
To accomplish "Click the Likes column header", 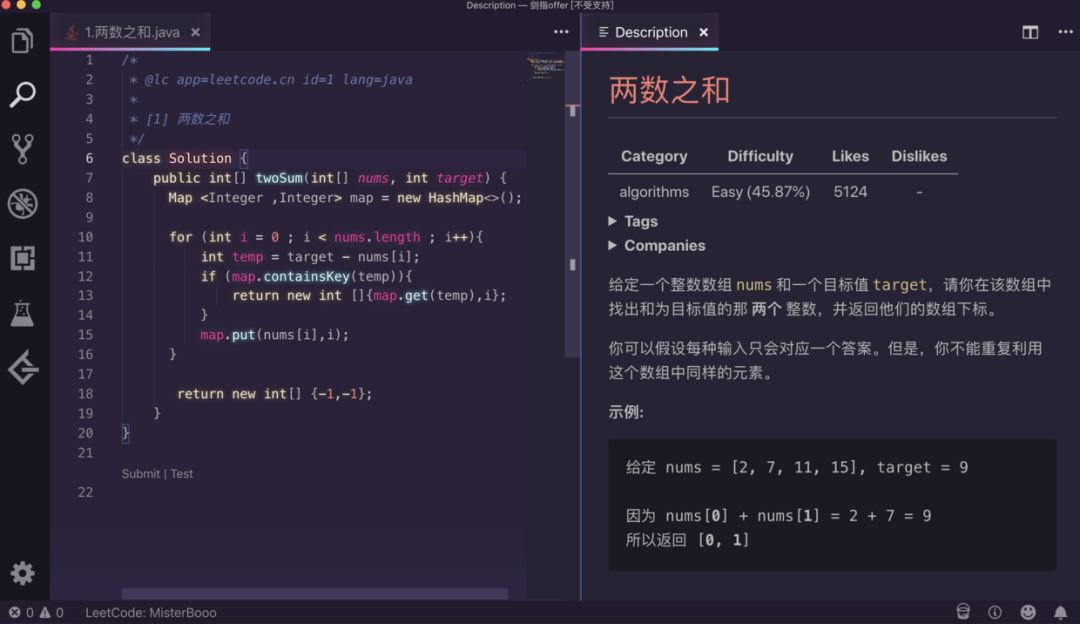I will pyautogui.click(x=850, y=156).
